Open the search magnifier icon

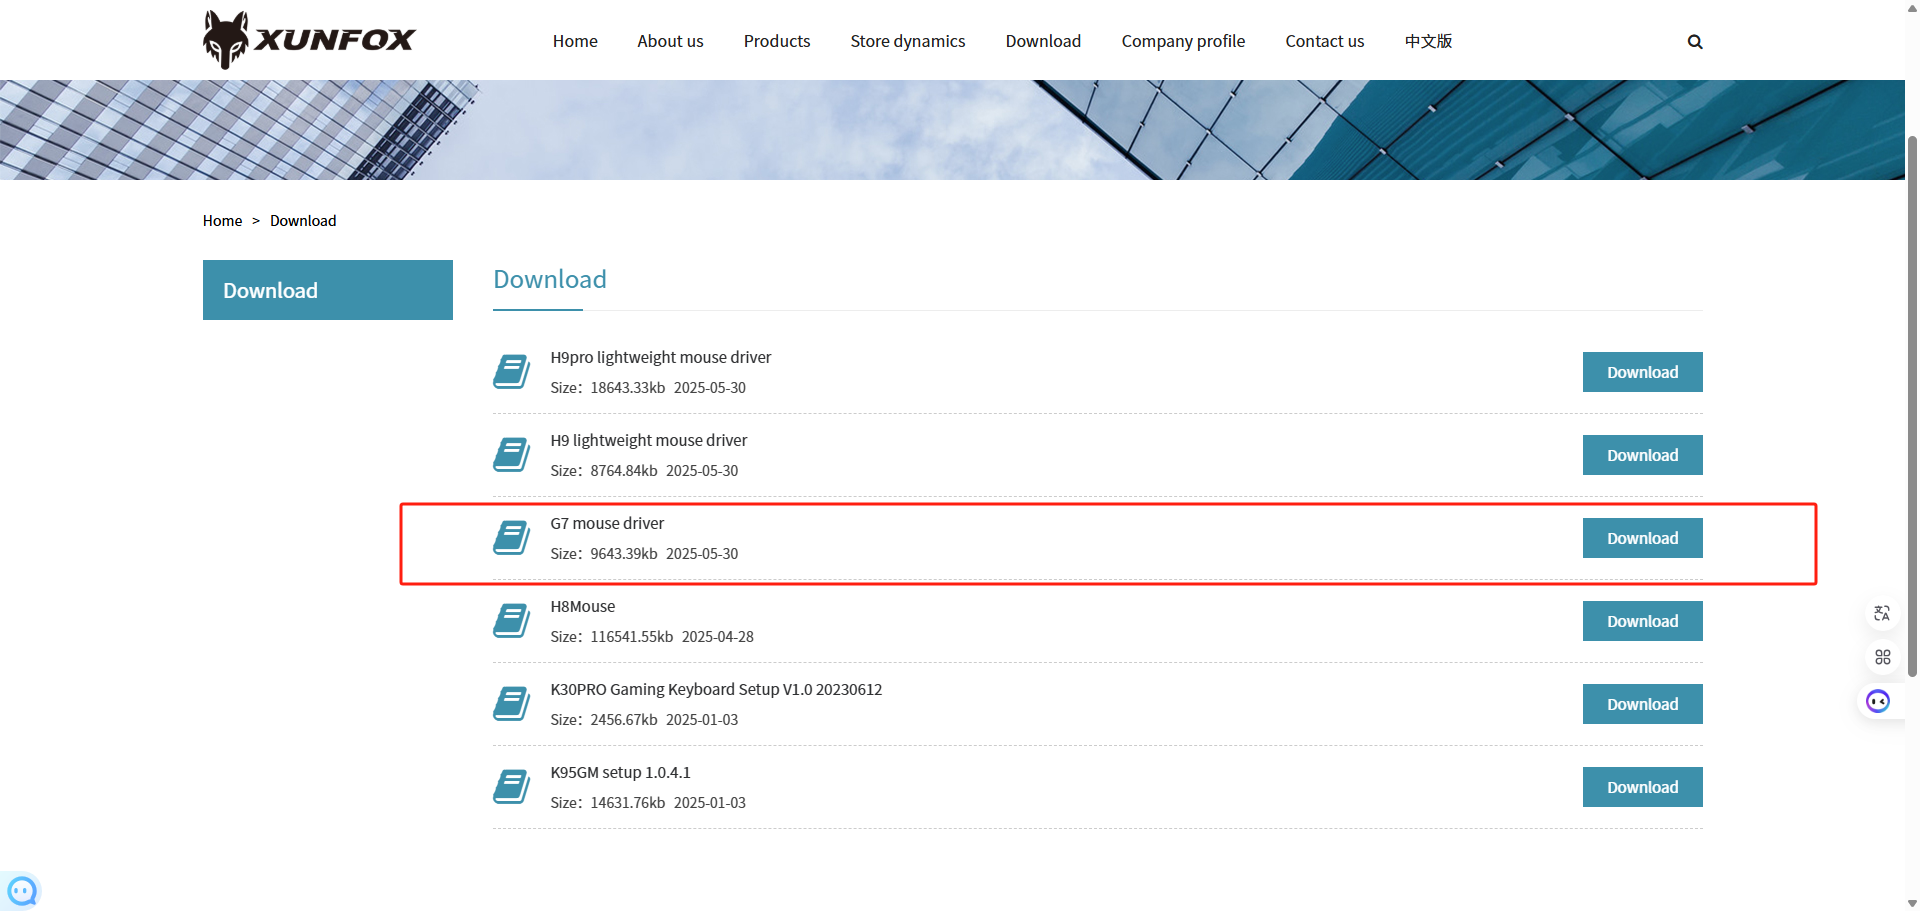coord(1695,41)
